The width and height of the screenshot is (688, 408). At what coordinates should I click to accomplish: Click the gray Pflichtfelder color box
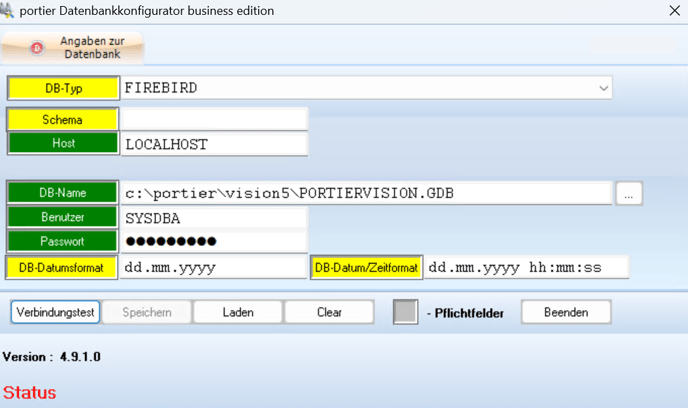tap(405, 312)
